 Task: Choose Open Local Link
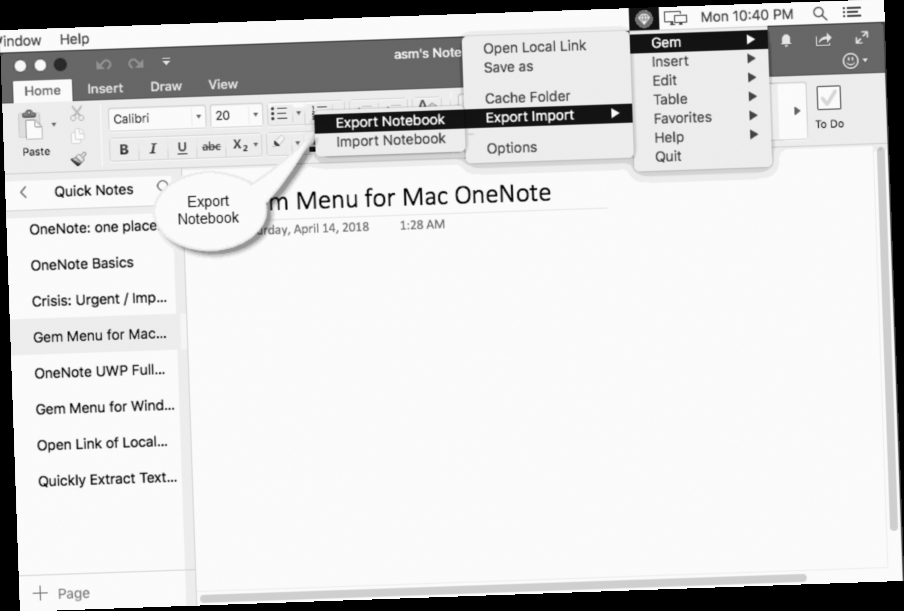534,47
